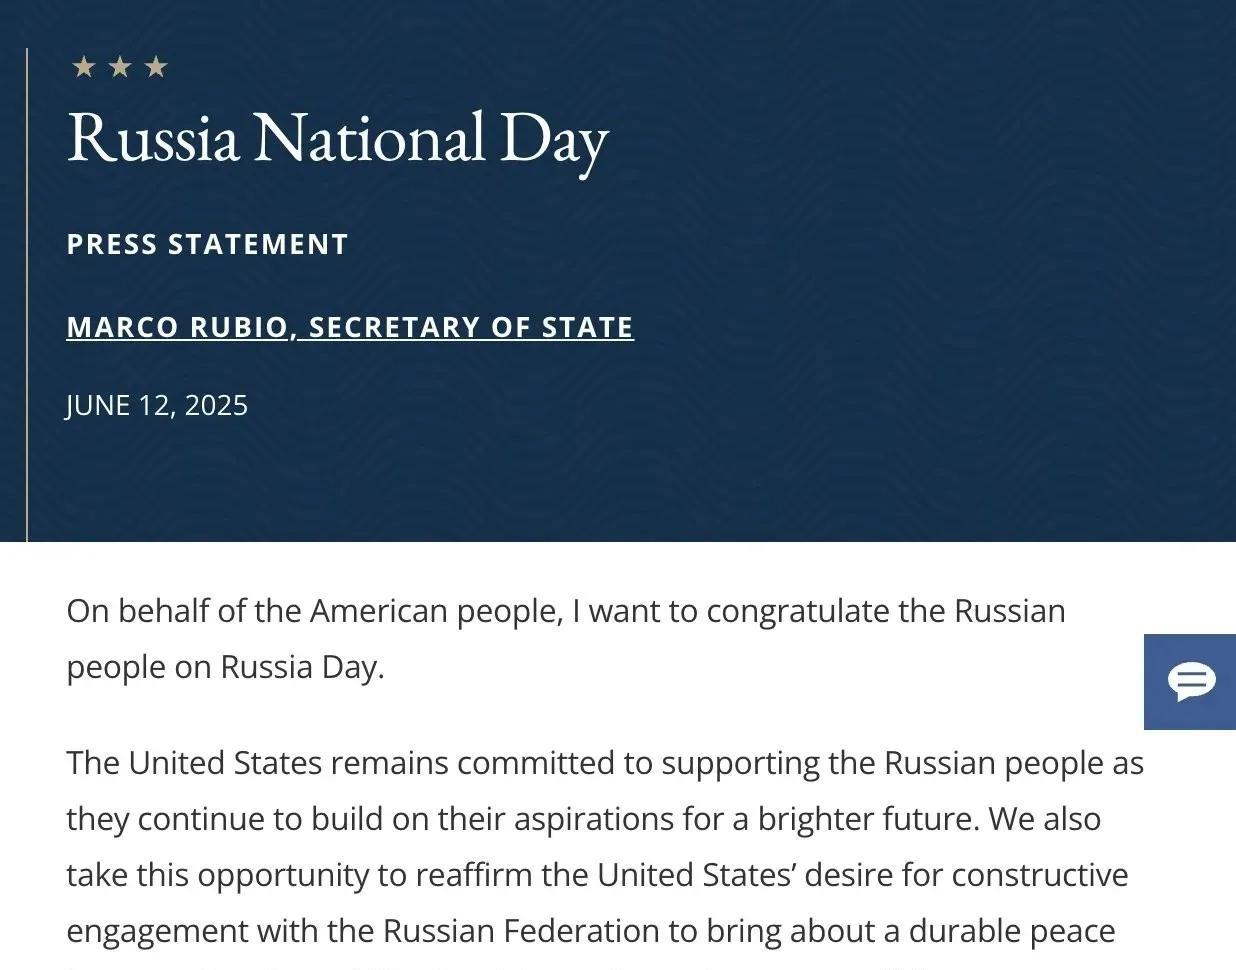Select the PRESS STATEMENT label
Screen dimensions: 1236x970
(x=207, y=244)
